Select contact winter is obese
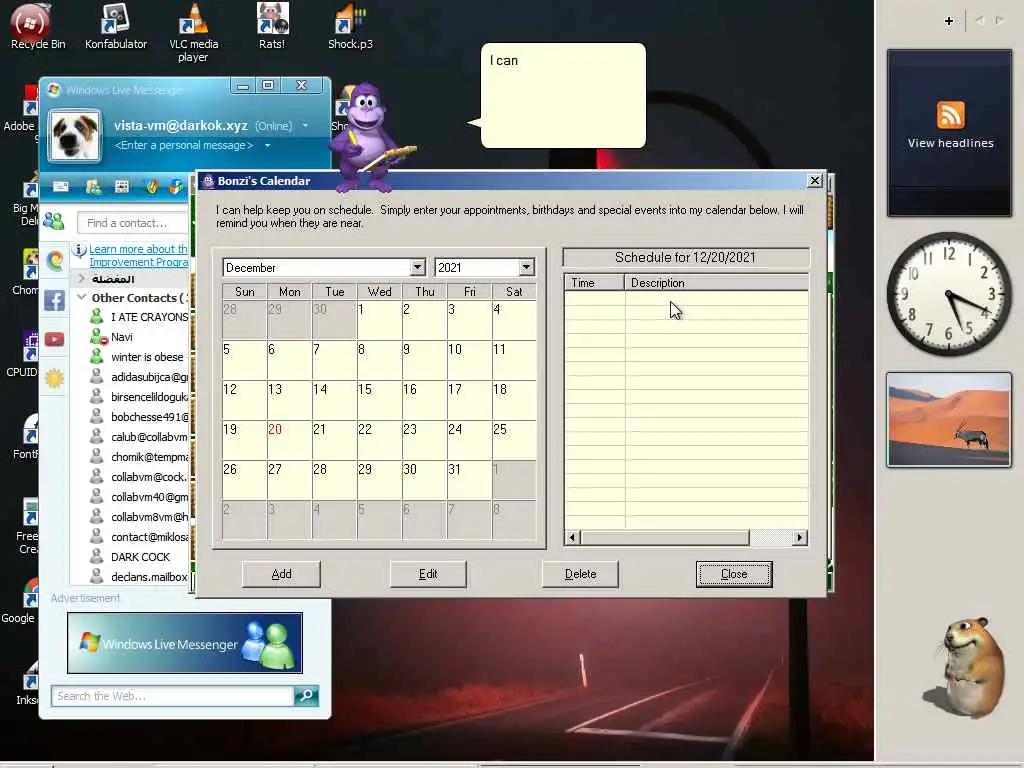Image resolution: width=1024 pixels, height=768 pixels. pyautogui.click(x=147, y=357)
